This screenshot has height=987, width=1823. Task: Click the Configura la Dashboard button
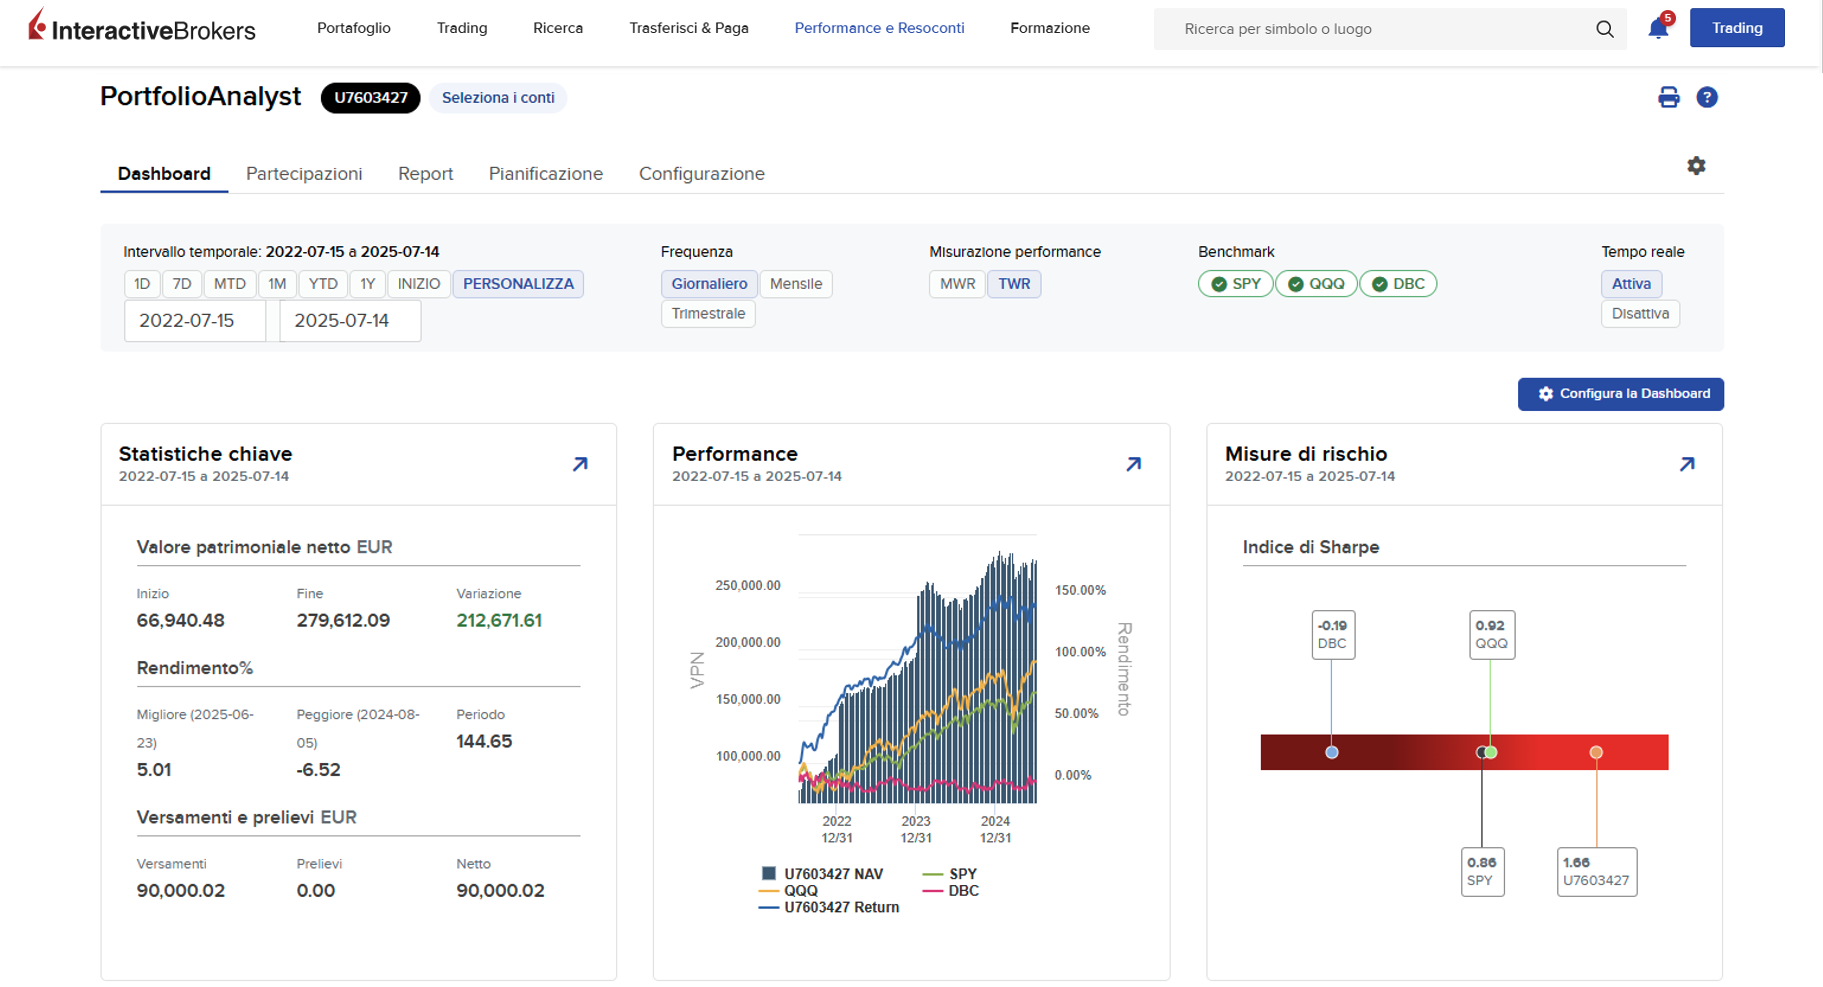pyautogui.click(x=1620, y=394)
